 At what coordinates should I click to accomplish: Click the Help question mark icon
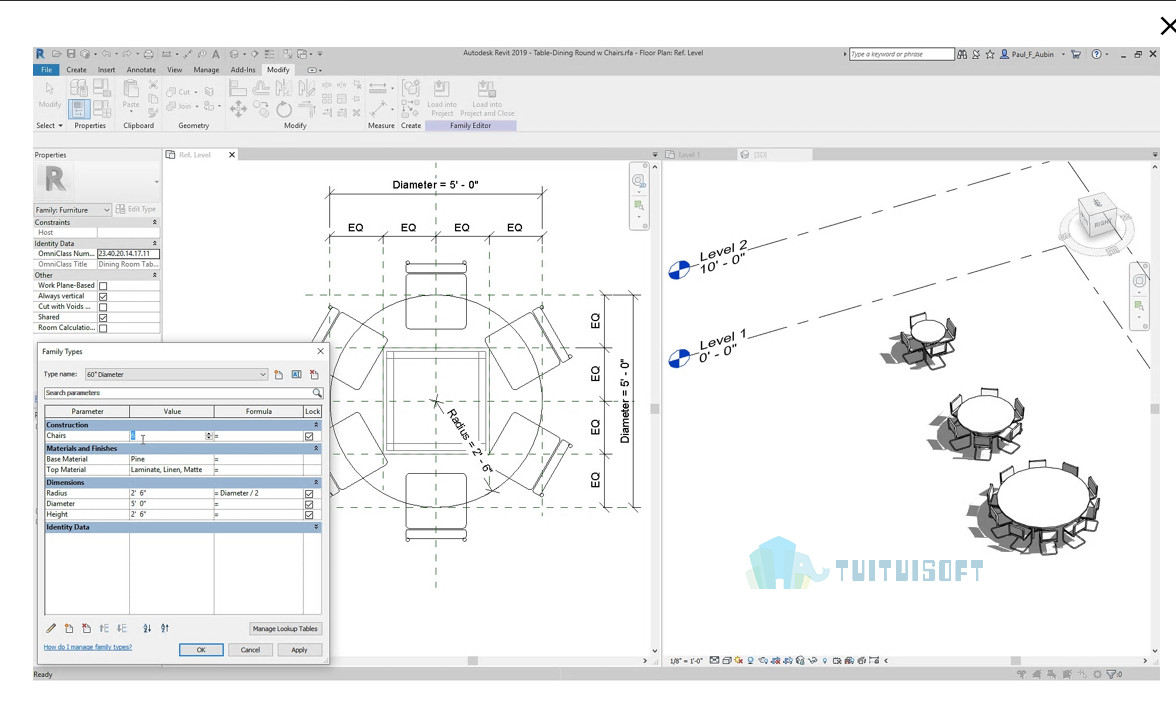(x=1096, y=54)
